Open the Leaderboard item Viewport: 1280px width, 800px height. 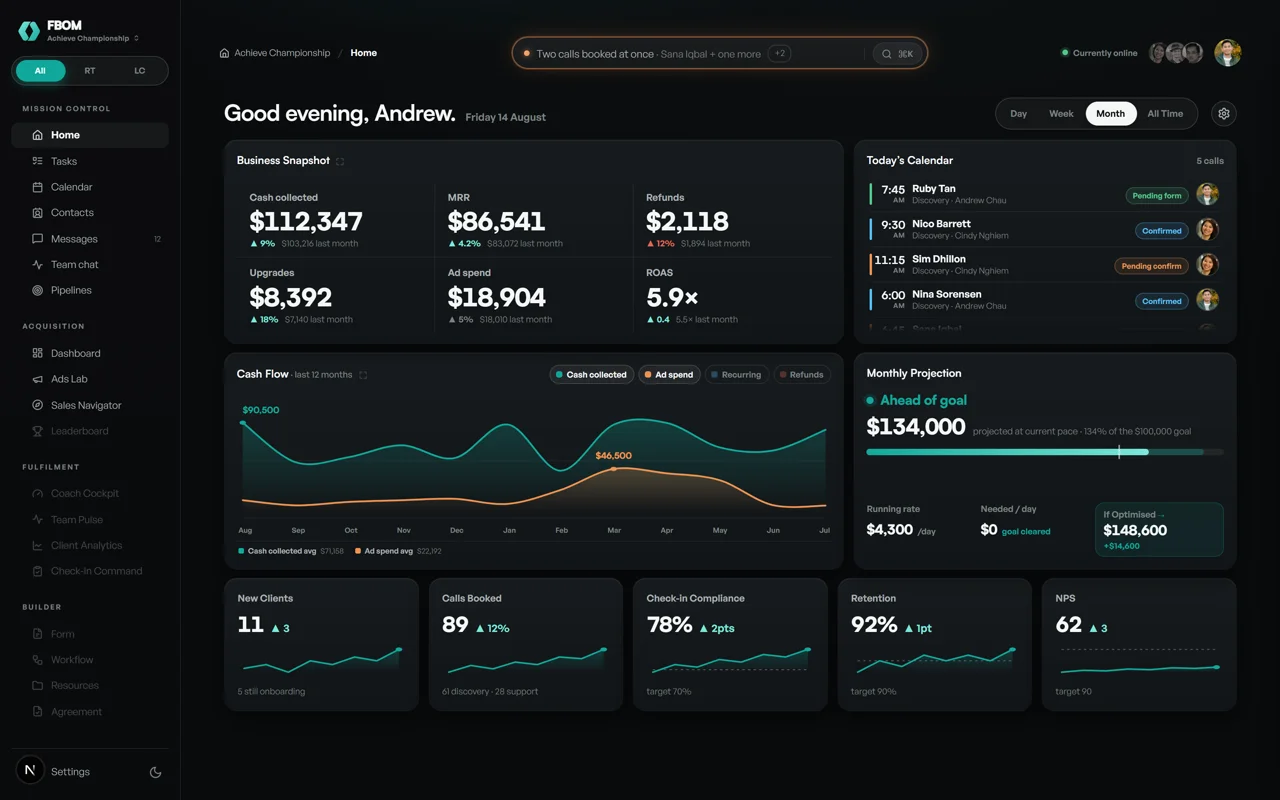pyautogui.click(x=90, y=431)
